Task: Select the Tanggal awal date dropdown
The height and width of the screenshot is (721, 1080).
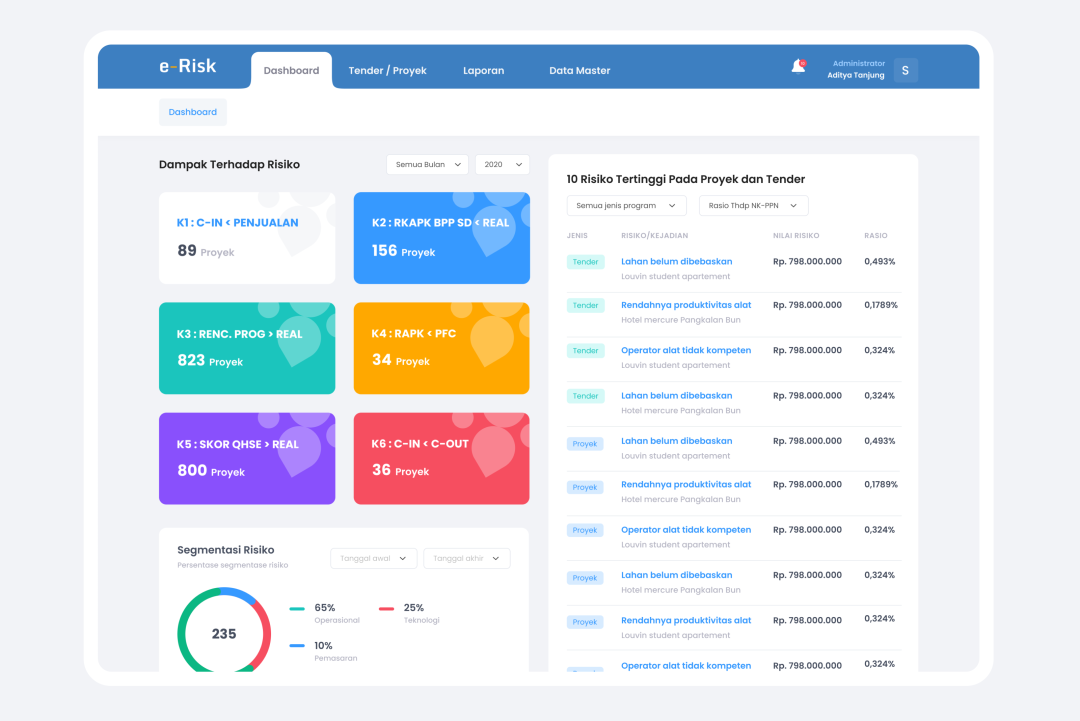Action: coord(374,558)
